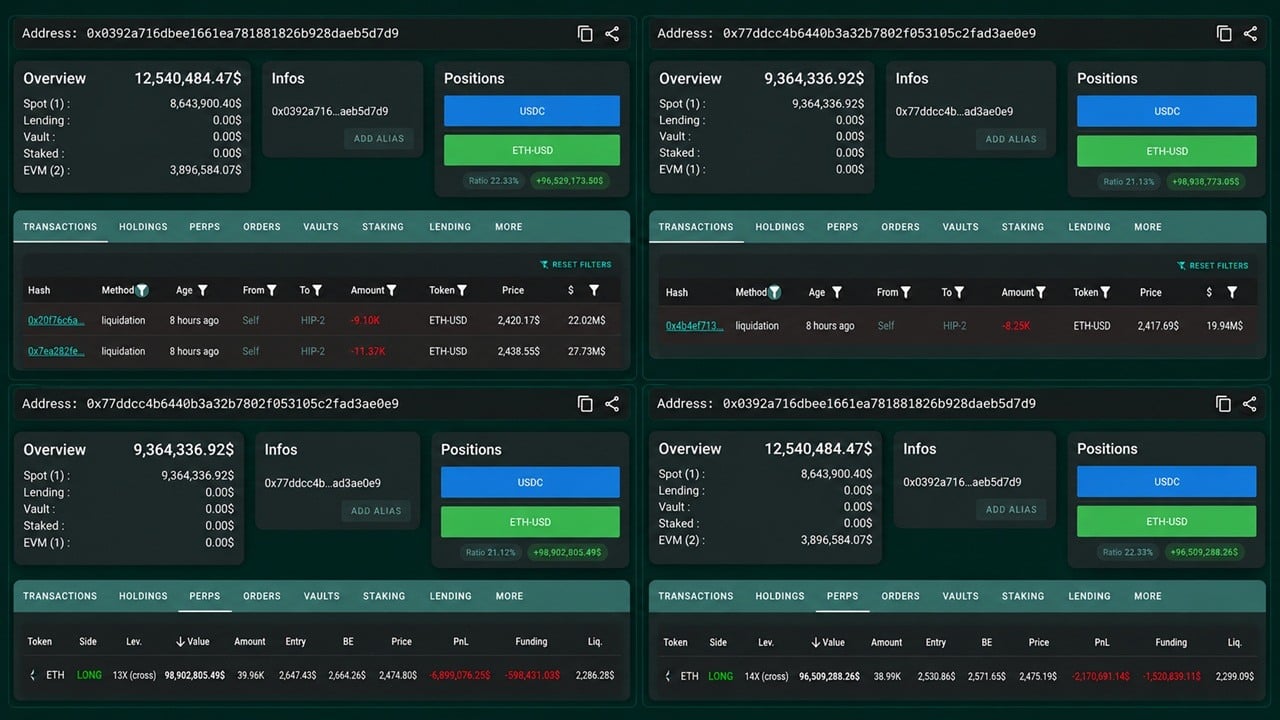This screenshot has width=1280, height=720.
Task: Open $ column filter in 0x77dd transactions table
Action: coord(1232,292)
